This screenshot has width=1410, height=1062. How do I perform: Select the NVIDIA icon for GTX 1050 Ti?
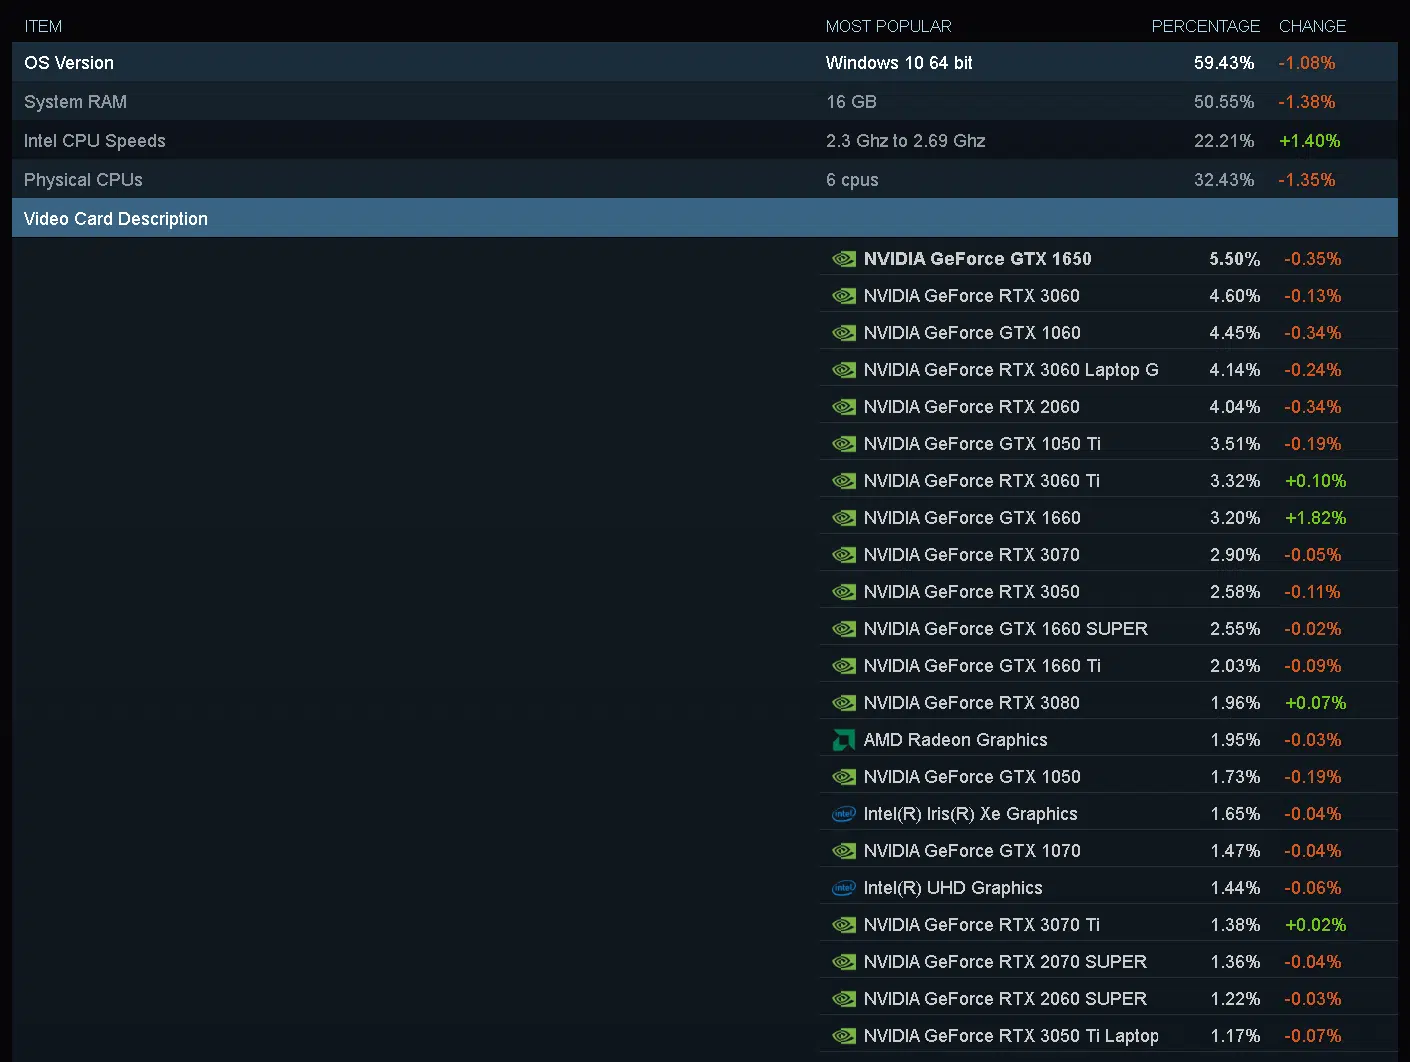point(844,444)
